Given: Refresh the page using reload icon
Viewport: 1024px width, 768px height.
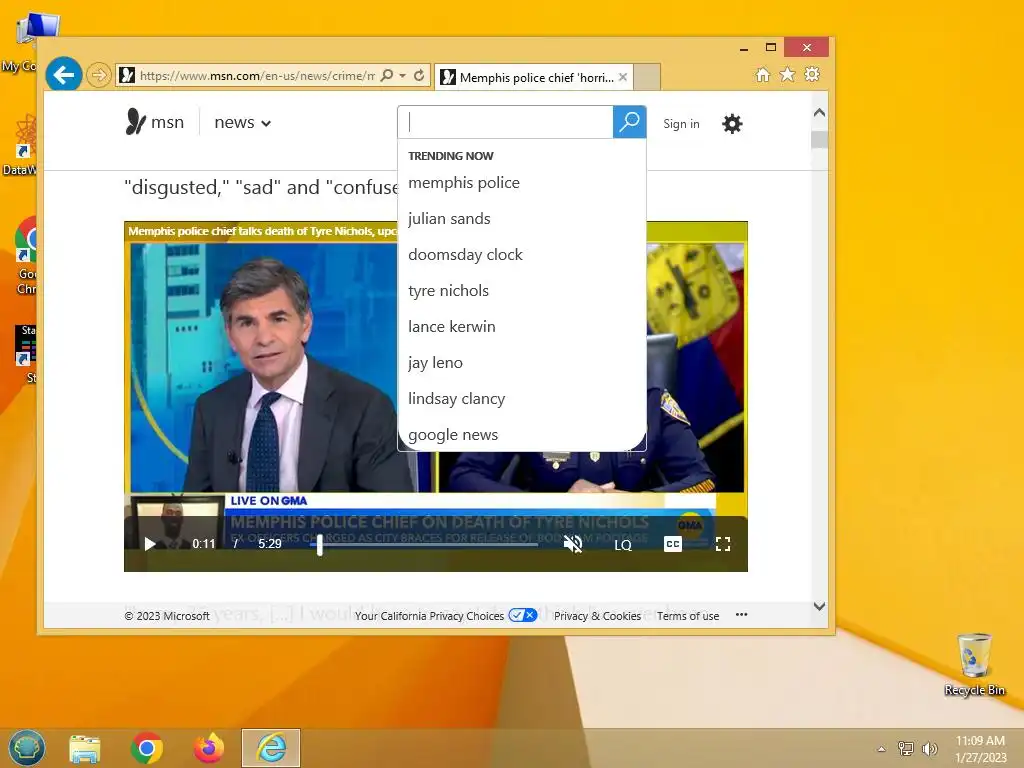Looking at the screenshot, I should pyautogui.click(x=419, y=76).
